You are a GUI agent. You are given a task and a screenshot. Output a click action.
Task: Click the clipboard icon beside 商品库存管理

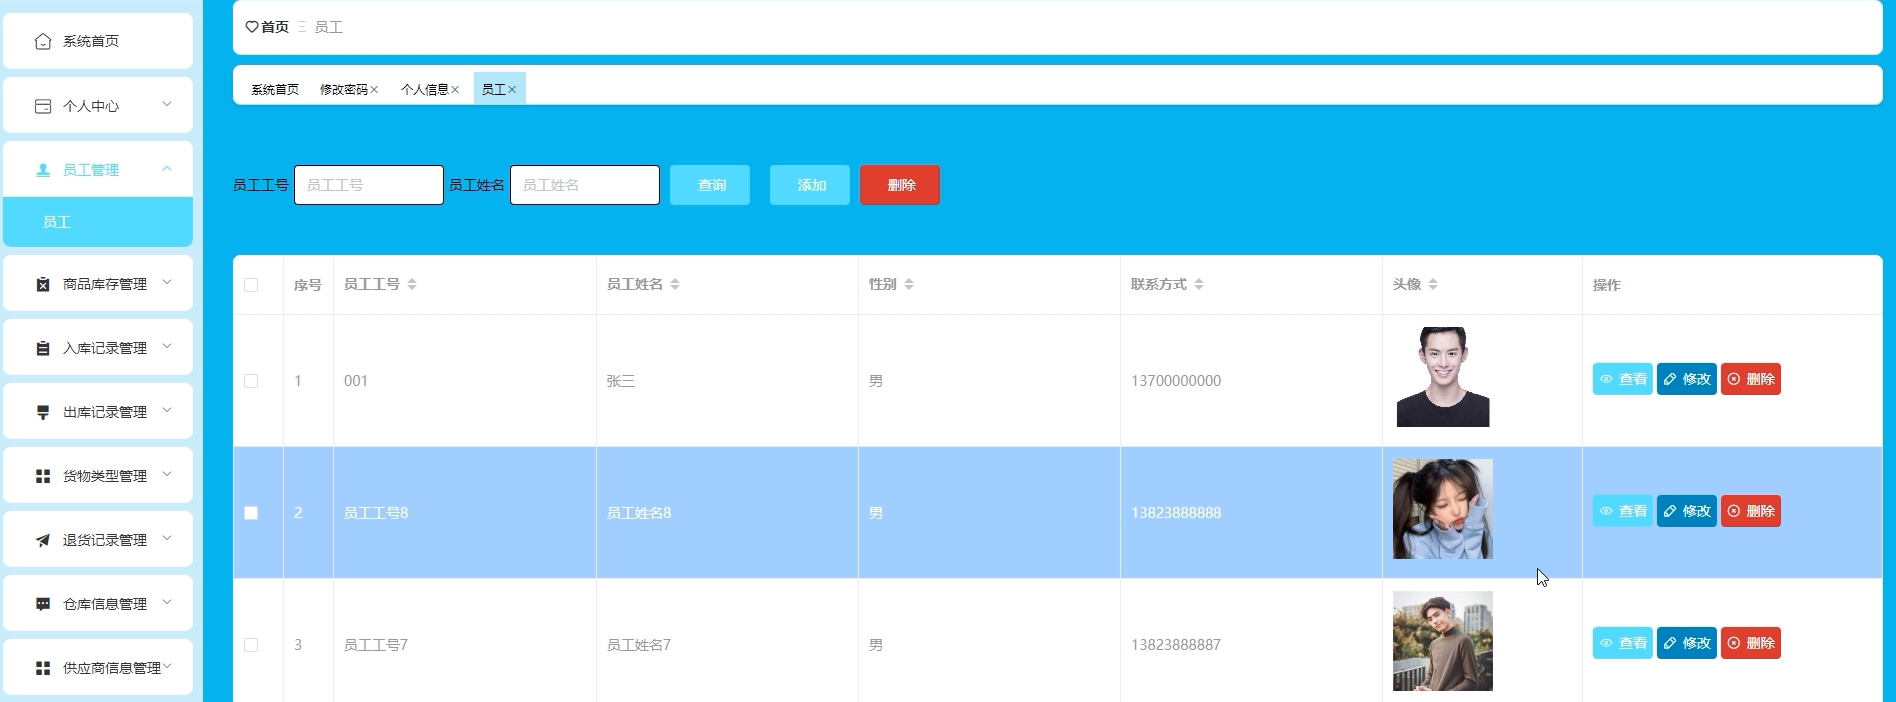point(43,284)
